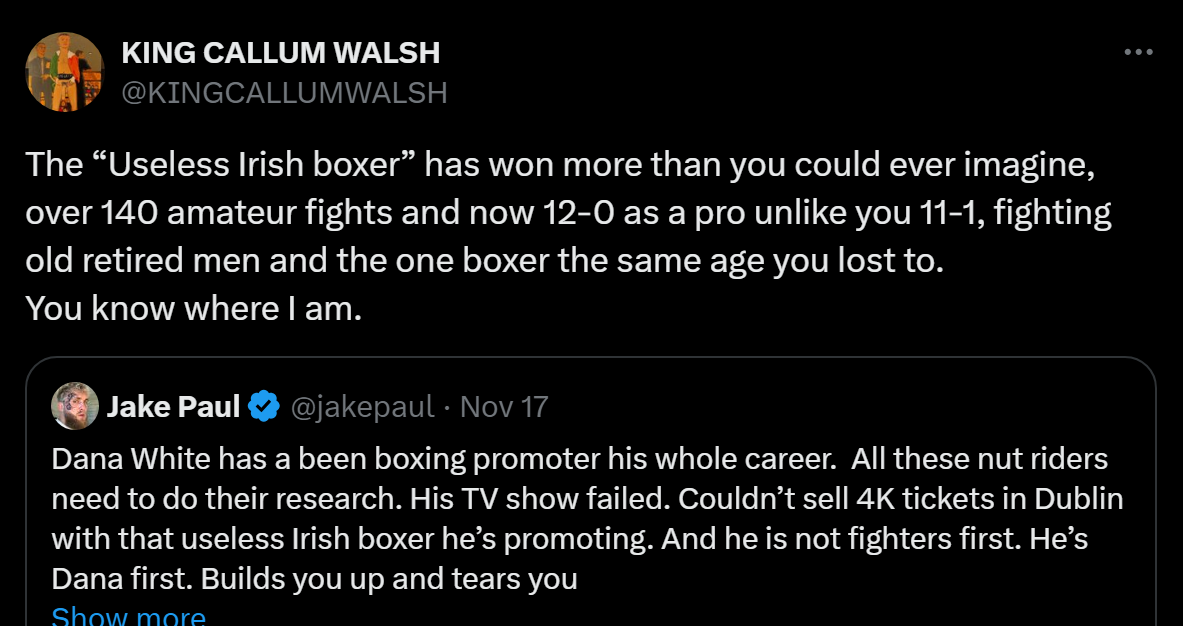
Task: Open the KING CALLUM WALSH display name
Action: (281, 53)
